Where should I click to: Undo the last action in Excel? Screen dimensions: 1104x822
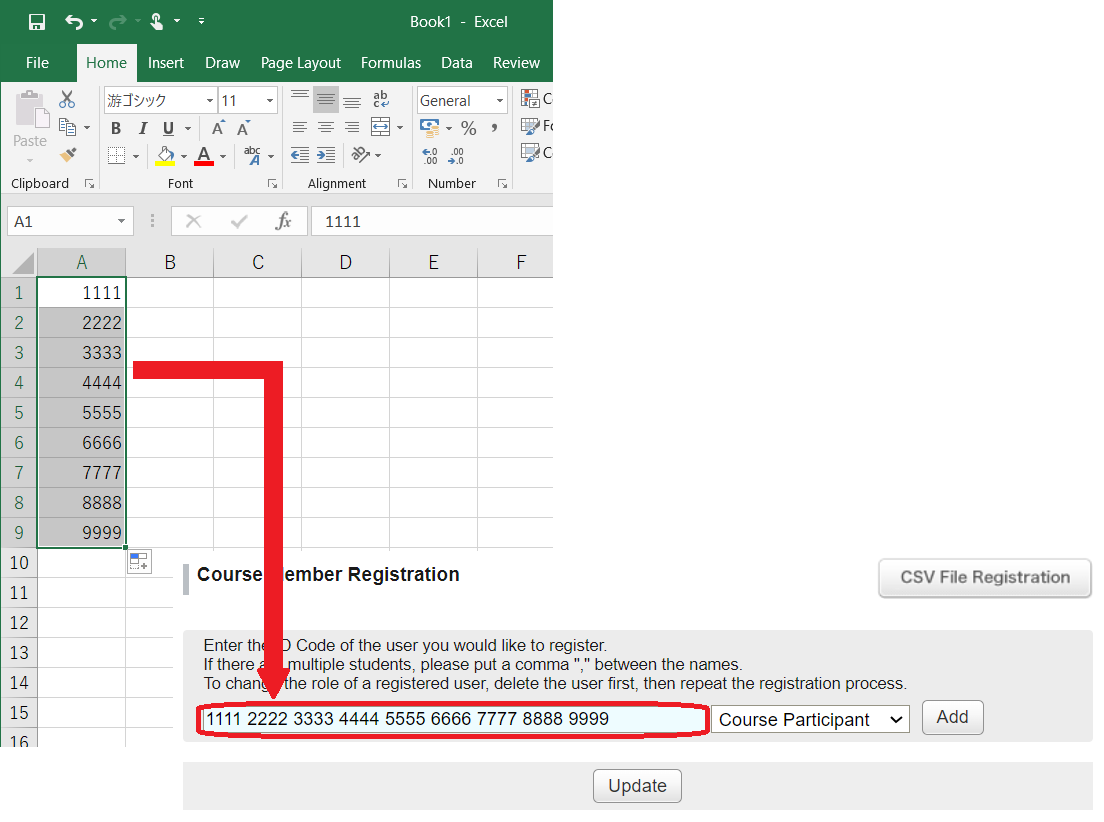pos(74,22)
